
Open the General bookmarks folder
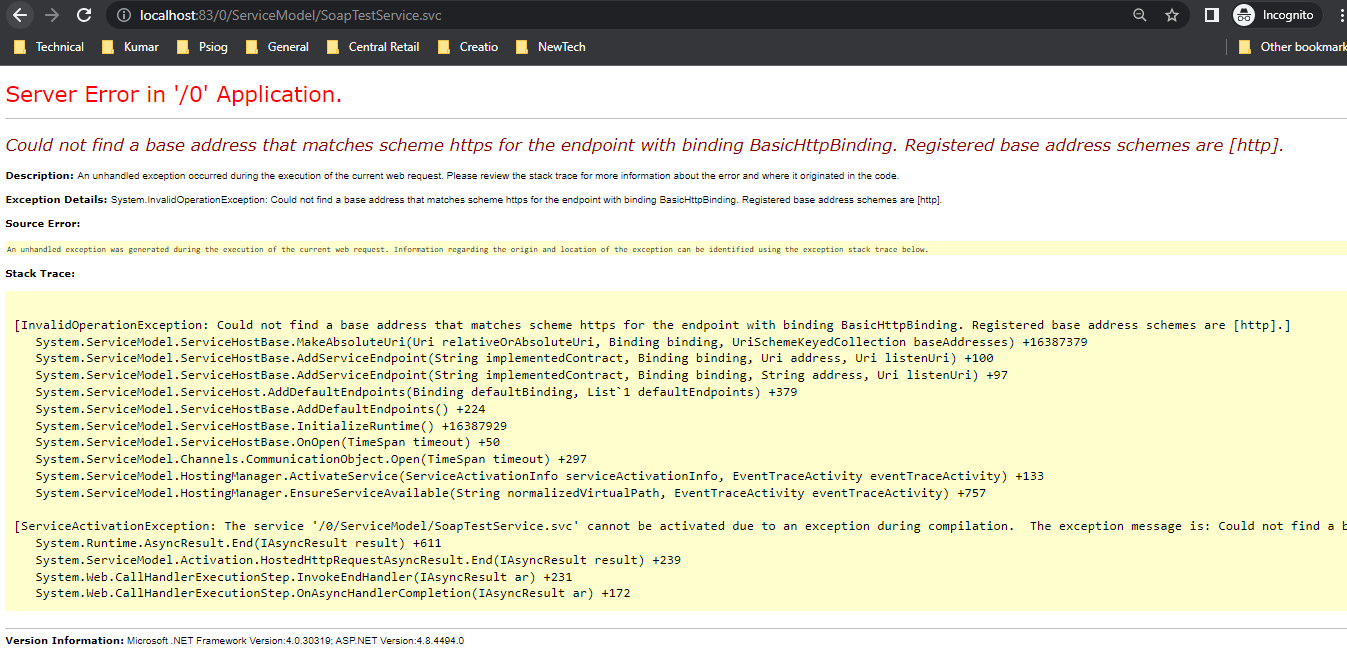click(278, 47)
